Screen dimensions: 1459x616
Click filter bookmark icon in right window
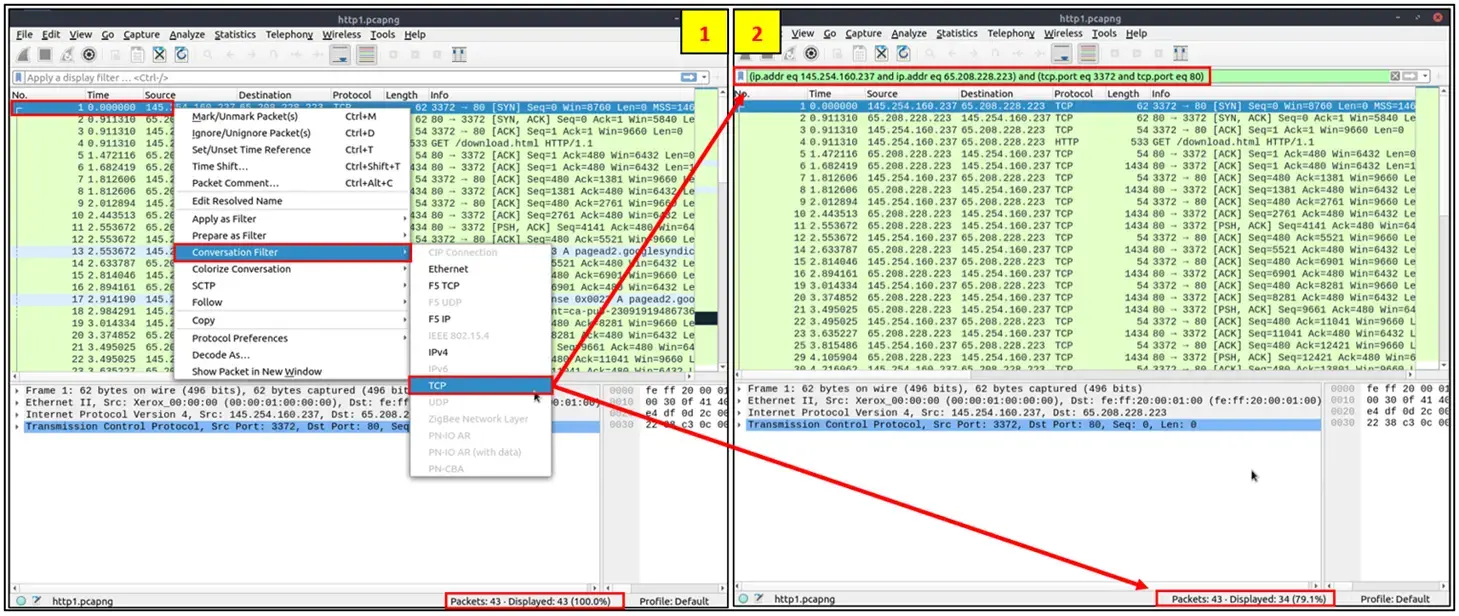[x=740, y=76]
